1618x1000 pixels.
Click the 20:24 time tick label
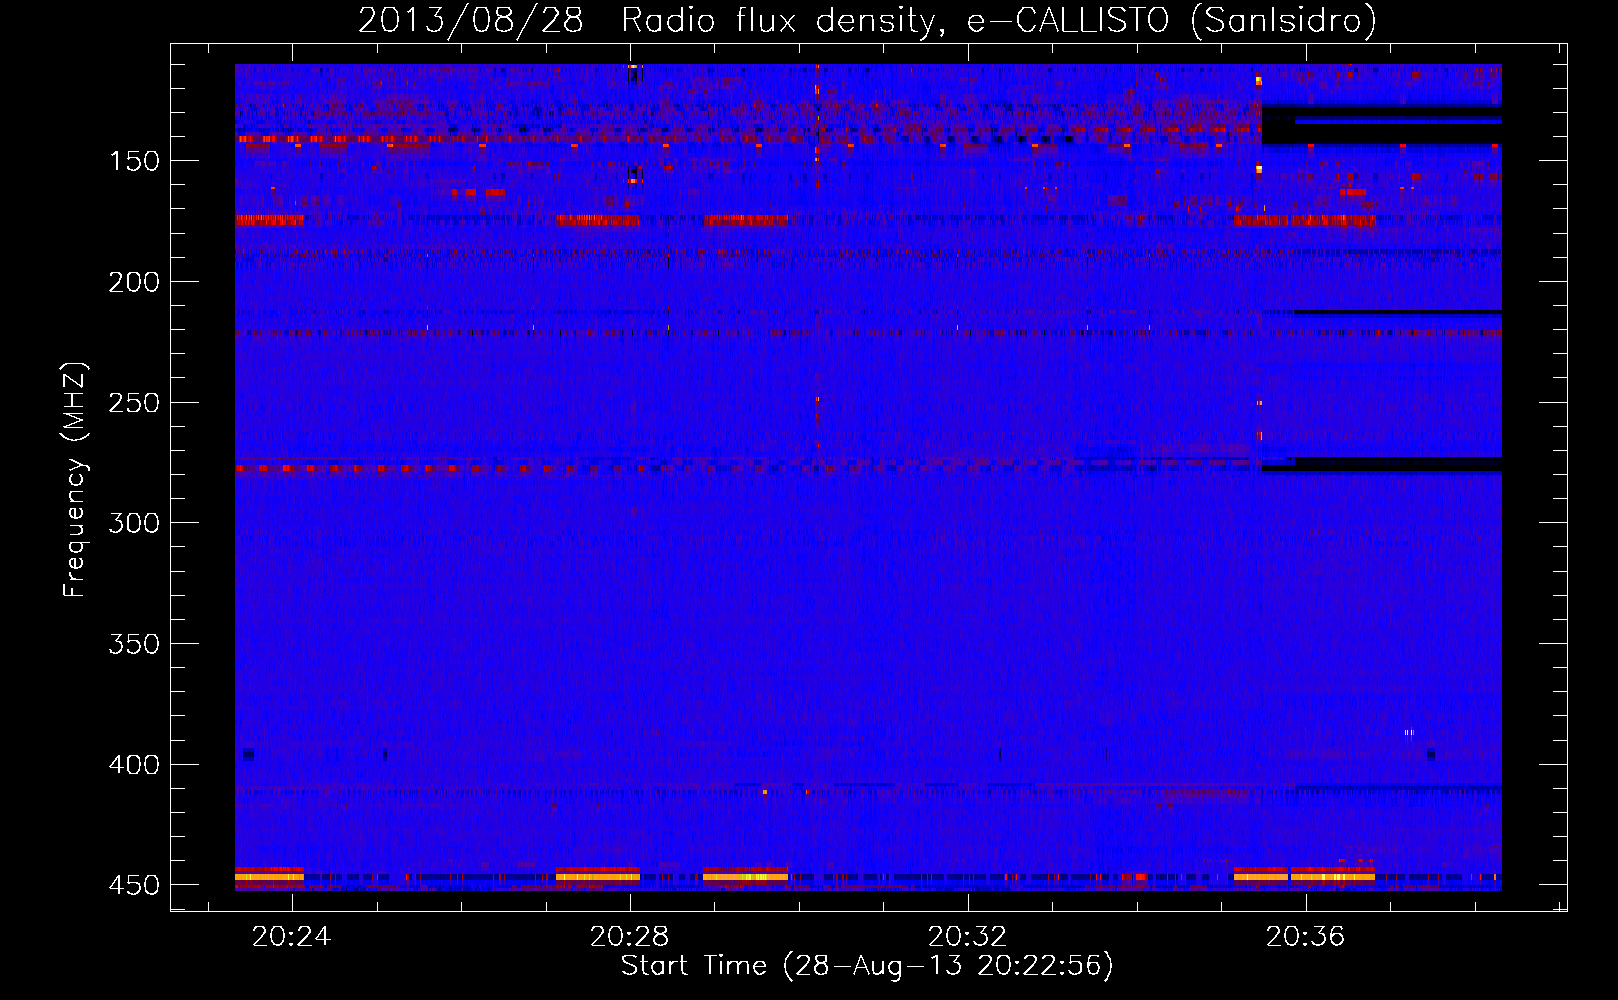click(291, 937)
